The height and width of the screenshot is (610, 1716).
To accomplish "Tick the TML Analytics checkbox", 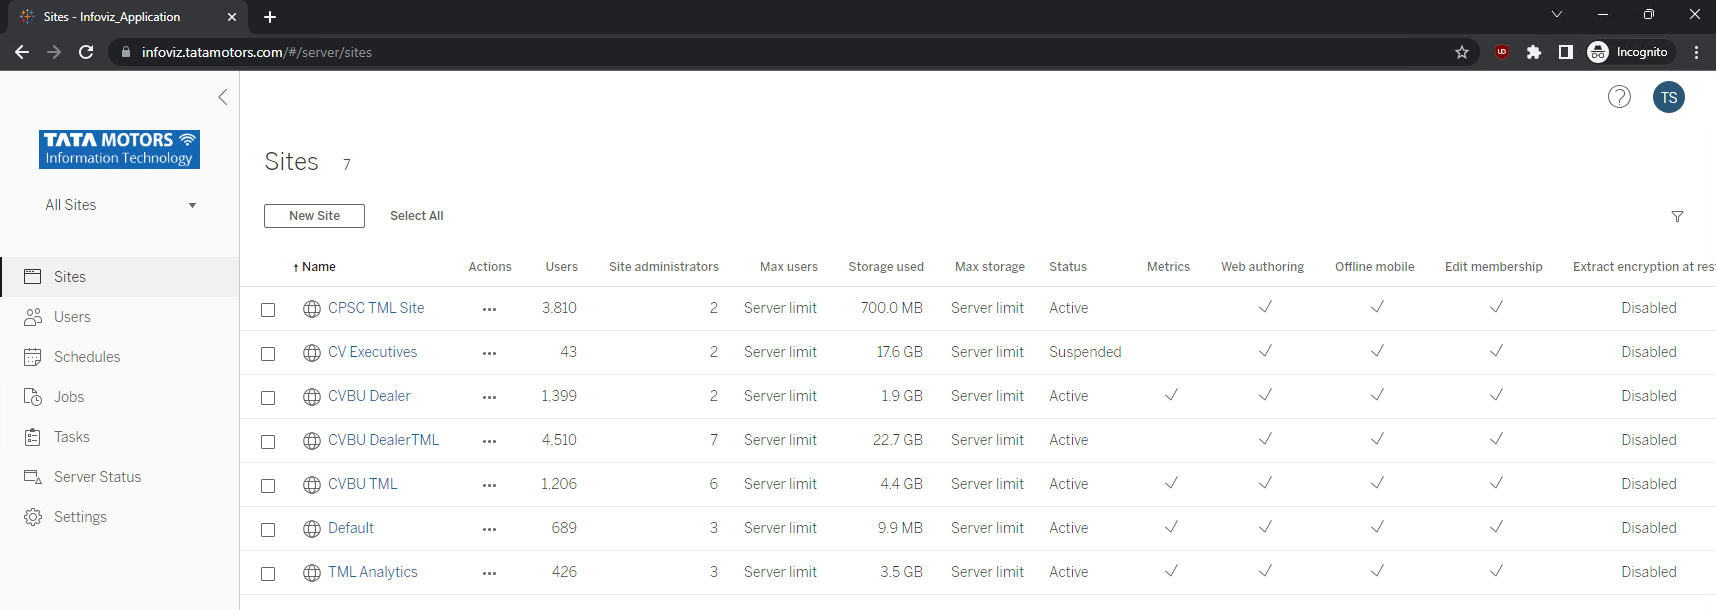I will pos(268,574).
